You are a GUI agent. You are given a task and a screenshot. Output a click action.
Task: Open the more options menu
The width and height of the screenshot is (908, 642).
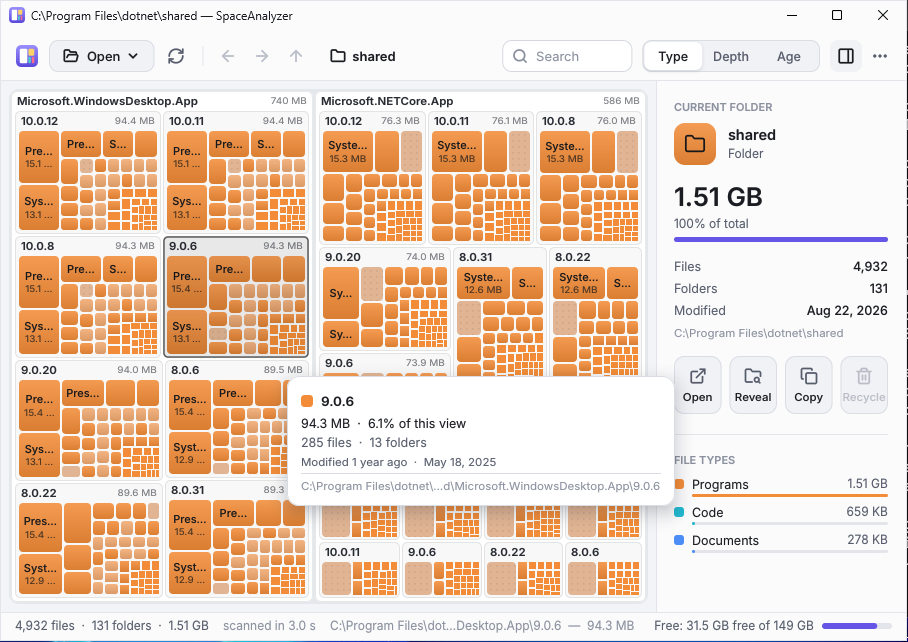(880, 56)
